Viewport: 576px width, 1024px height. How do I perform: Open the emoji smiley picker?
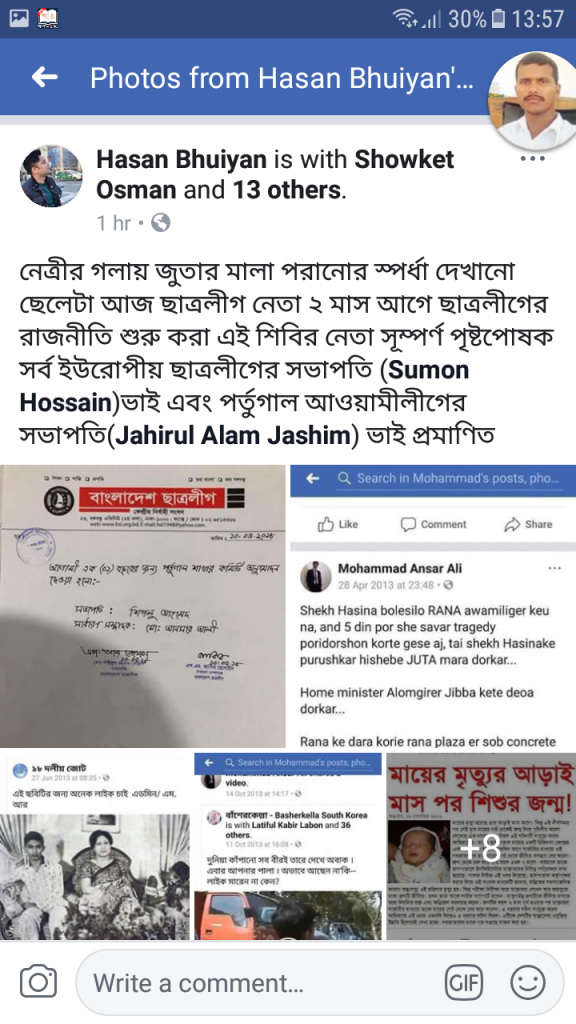[x=528, y=982]
